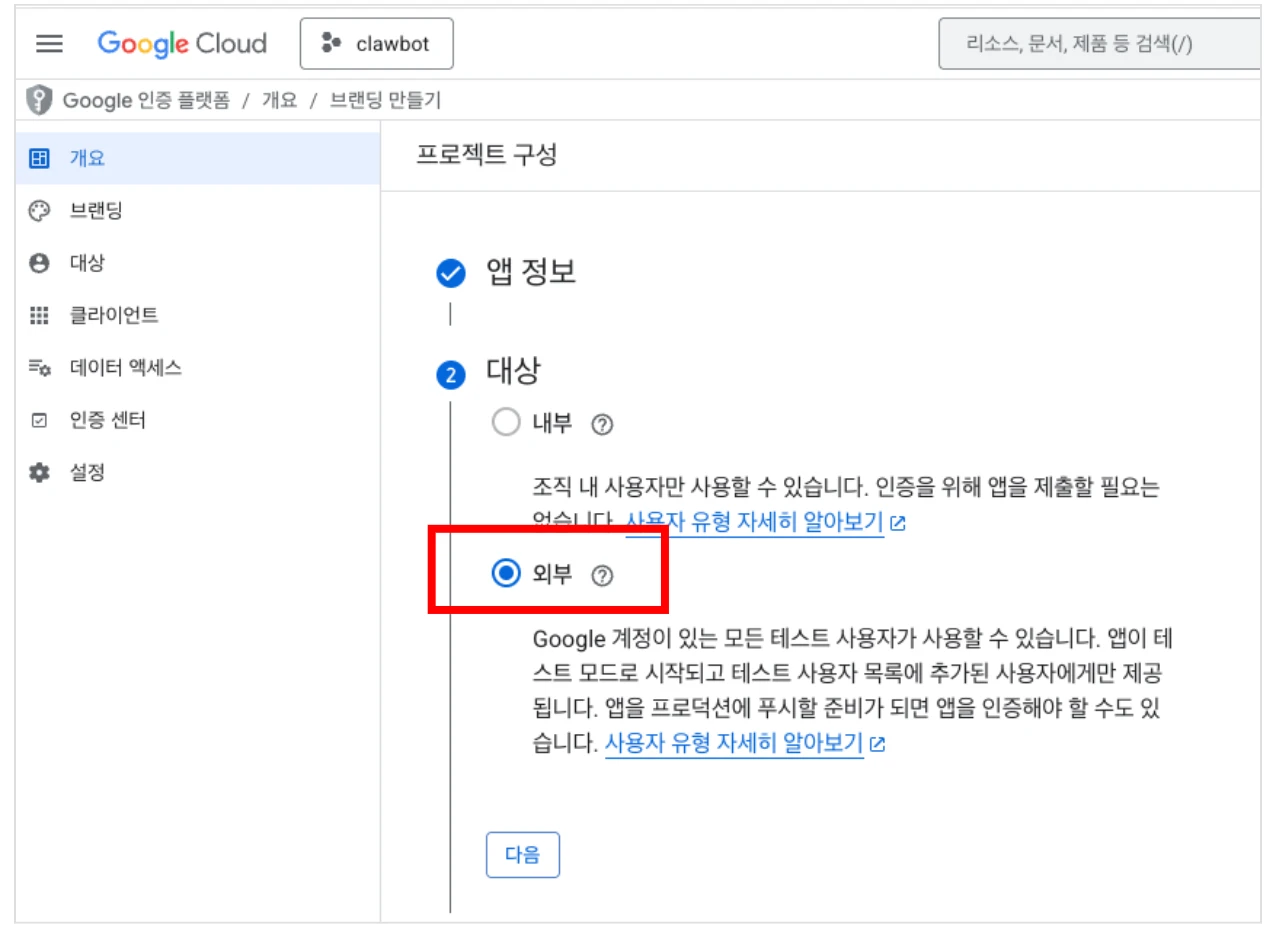Click the 데이터 액세스 icon
The width and height of the screenshot is (1270, 936).
[x=39, y=368]
